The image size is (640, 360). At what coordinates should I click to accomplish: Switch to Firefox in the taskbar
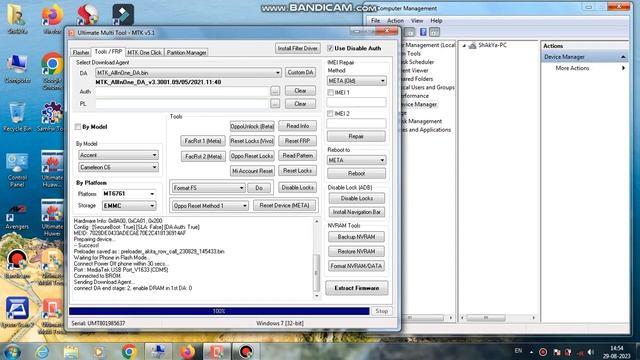coord(187,351)
